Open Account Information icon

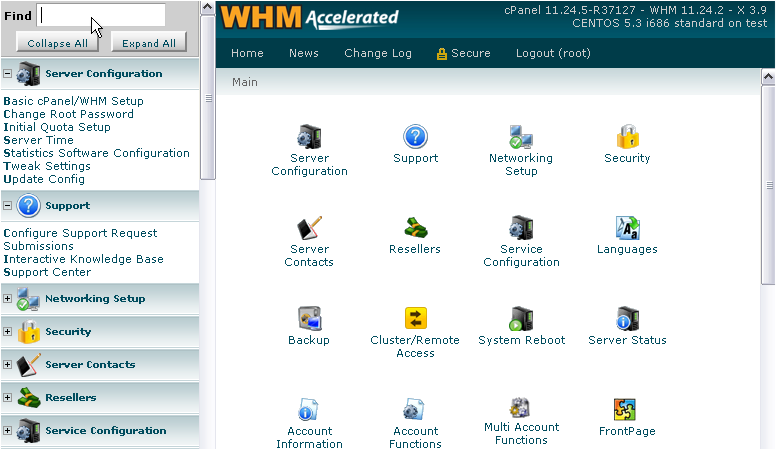[309, 410]
